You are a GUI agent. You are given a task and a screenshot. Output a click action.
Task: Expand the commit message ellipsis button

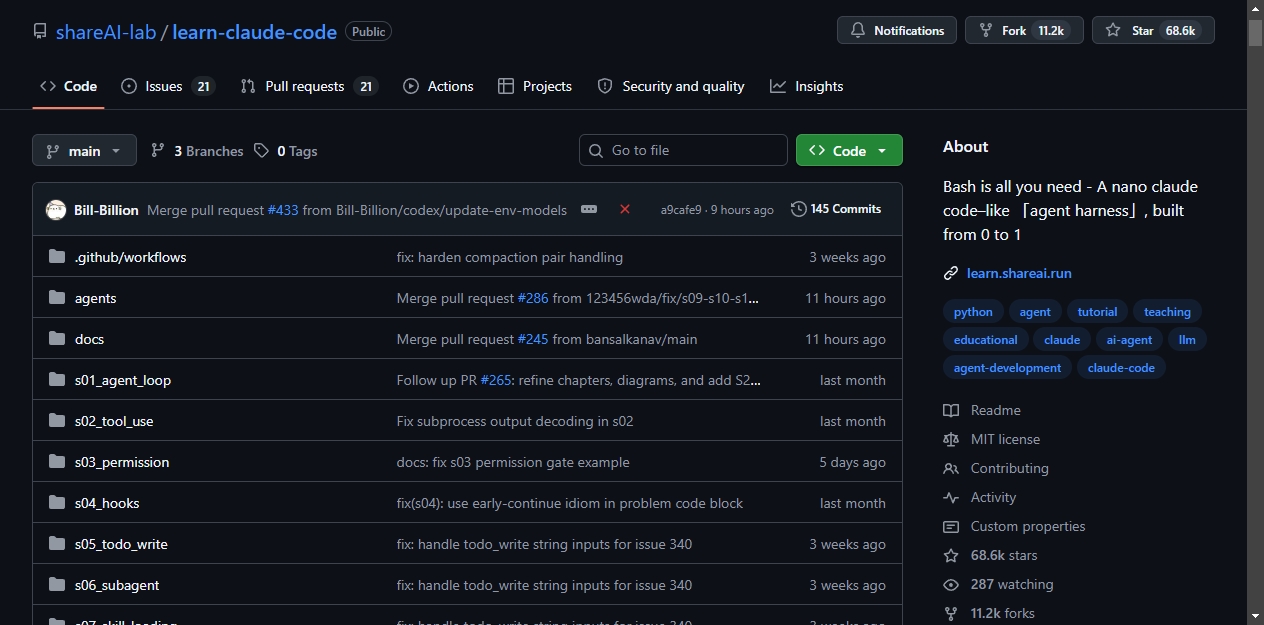coord(589,209)
